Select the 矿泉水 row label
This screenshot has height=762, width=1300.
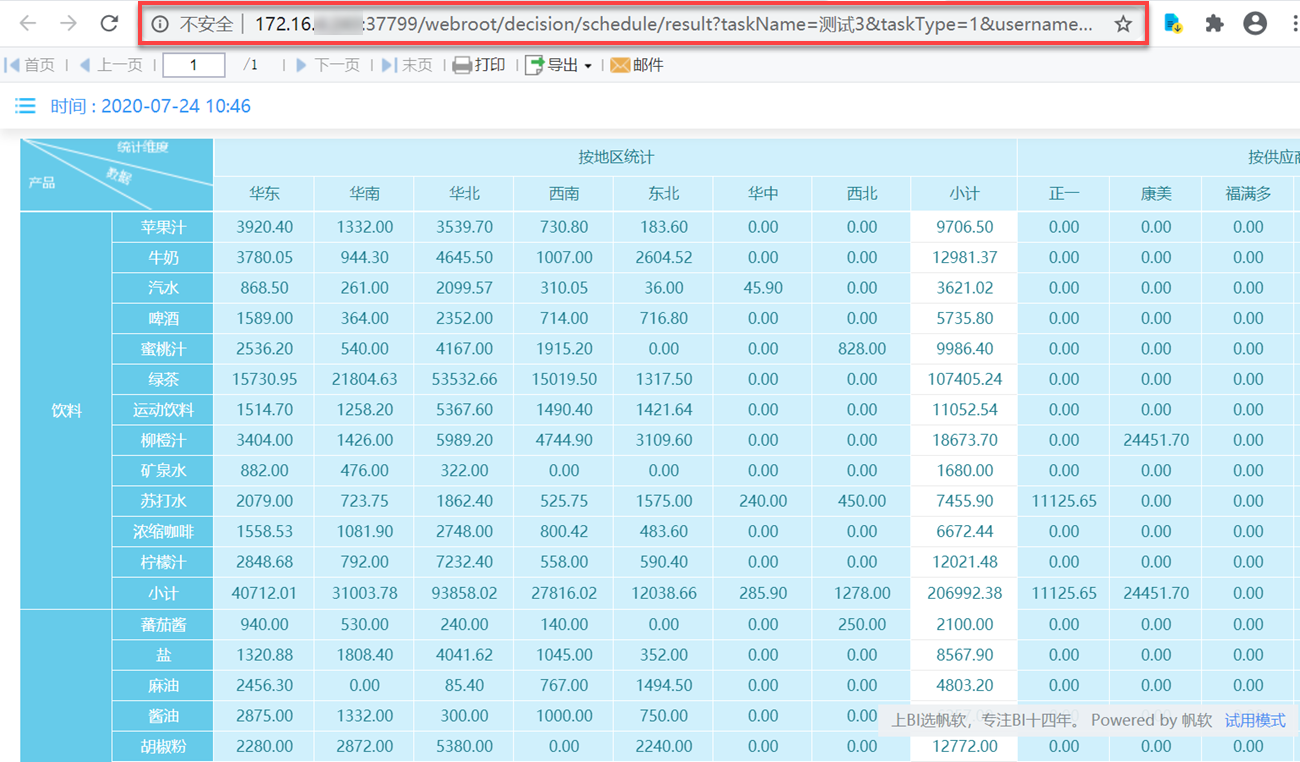click(163, 471)
